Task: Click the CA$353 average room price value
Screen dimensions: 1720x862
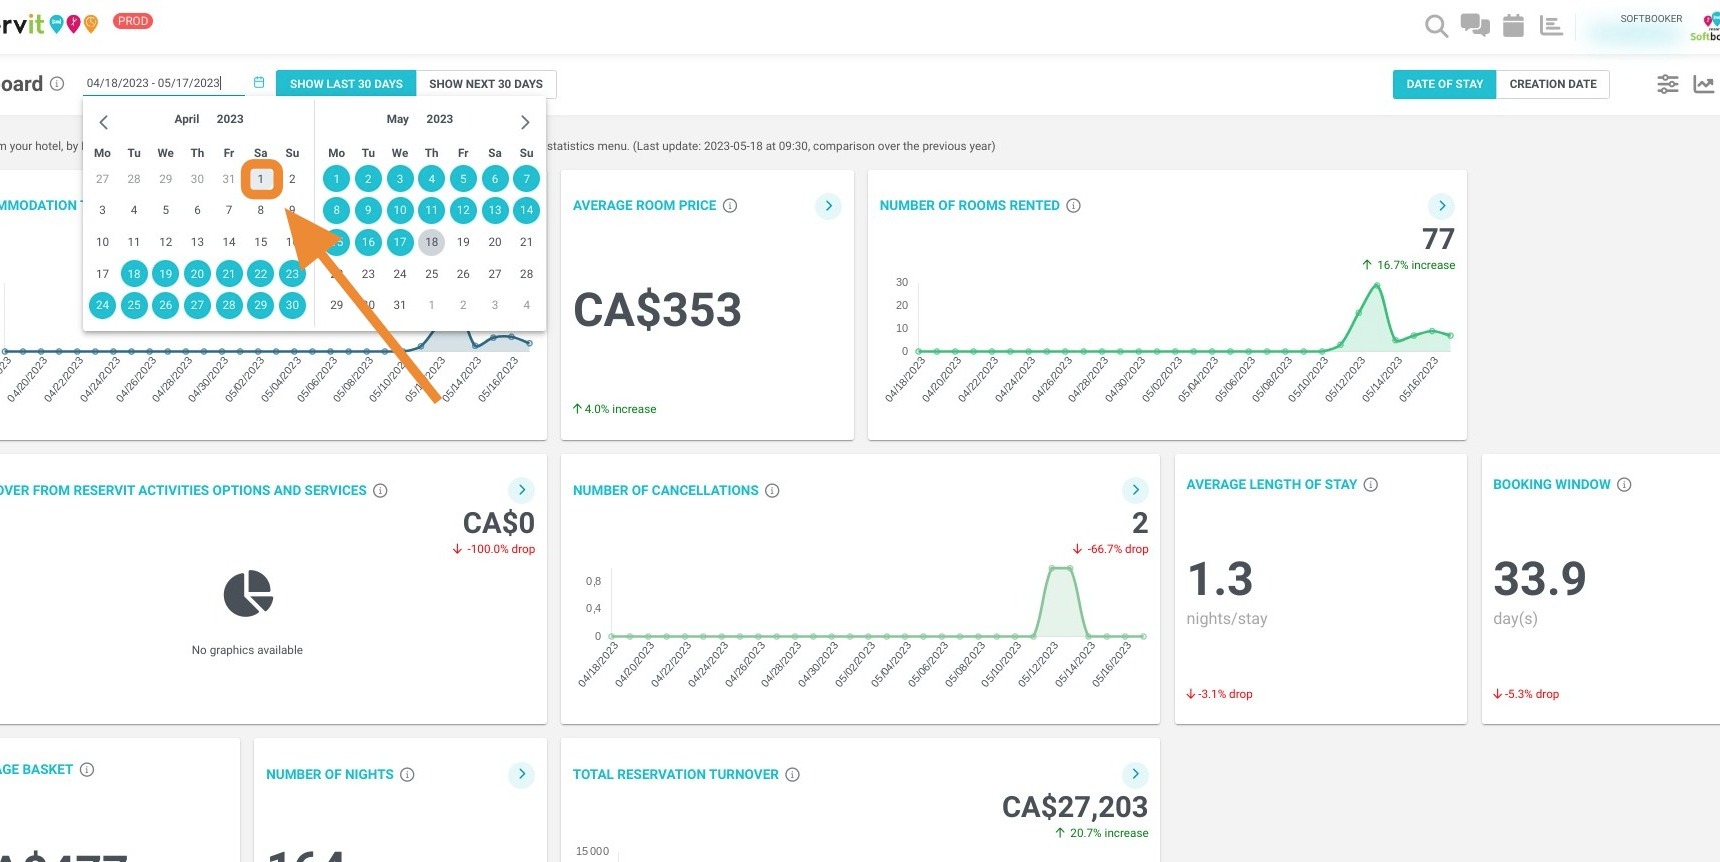Action: click(657, 310)
